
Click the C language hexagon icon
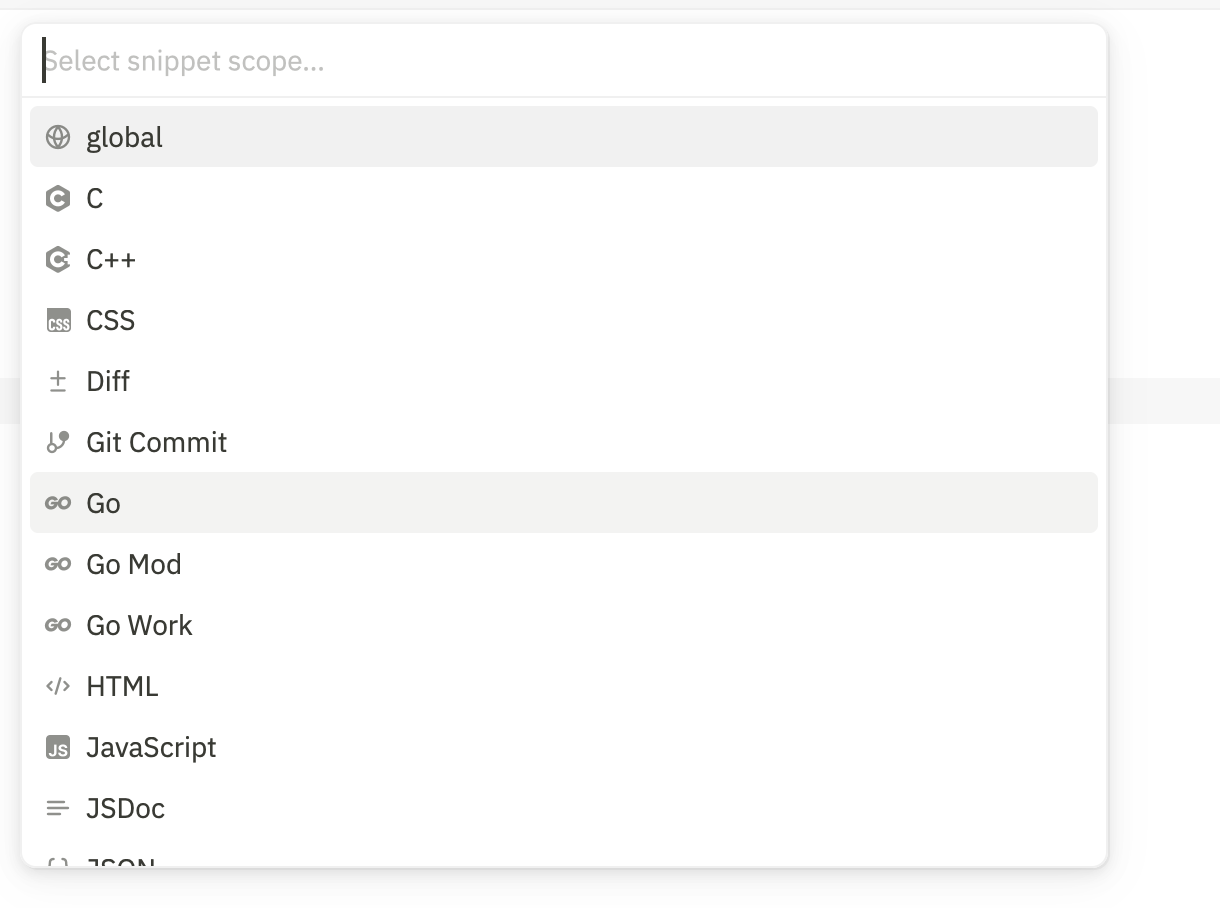(58, 199)
